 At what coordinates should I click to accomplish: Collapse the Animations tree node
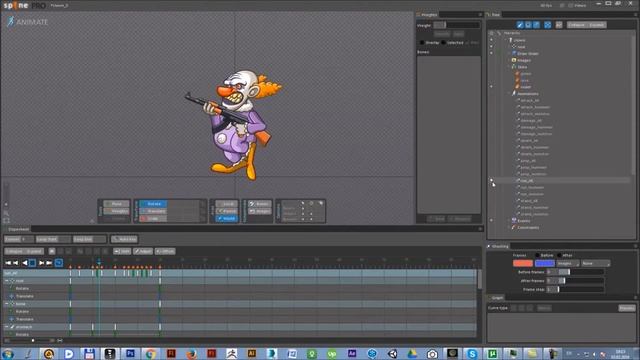pyautogui.click(x=509, y=94)
